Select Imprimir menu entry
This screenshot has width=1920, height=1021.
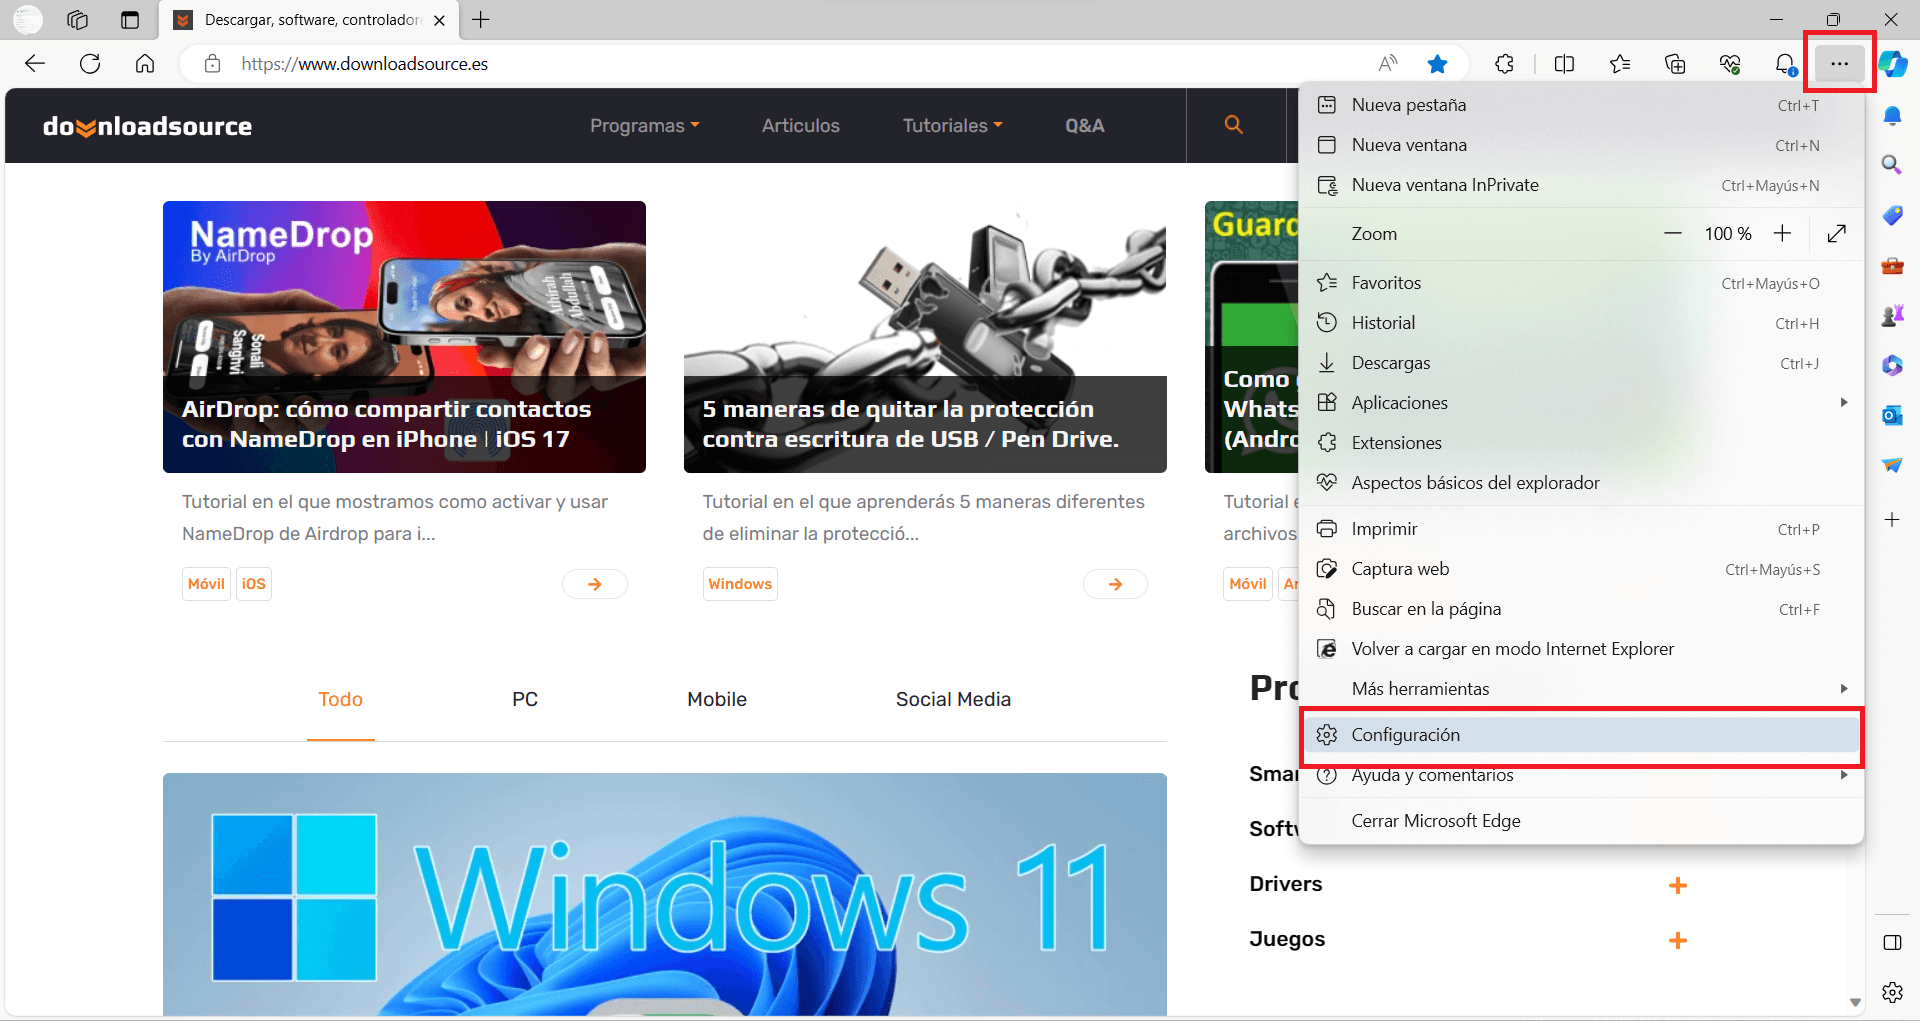(x=1581, y=529)
